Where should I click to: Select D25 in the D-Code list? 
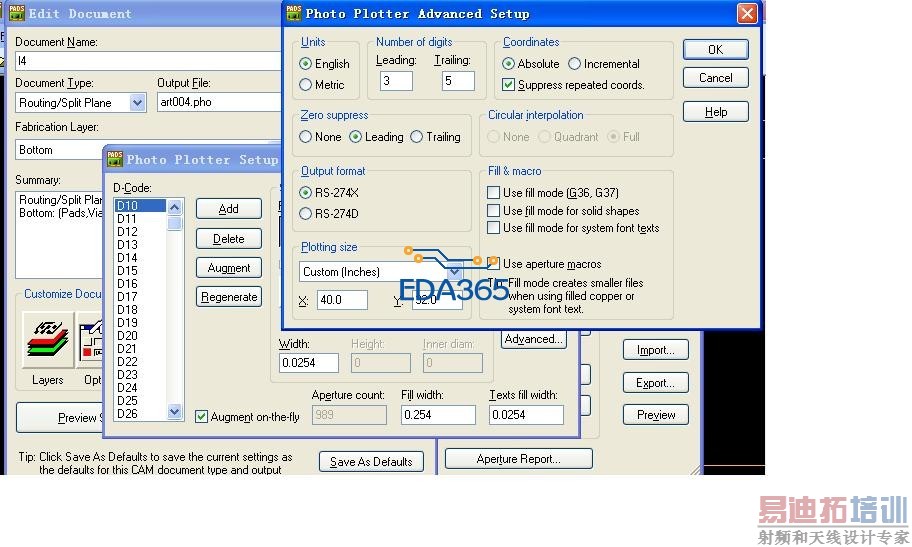[x=140, y=400]
